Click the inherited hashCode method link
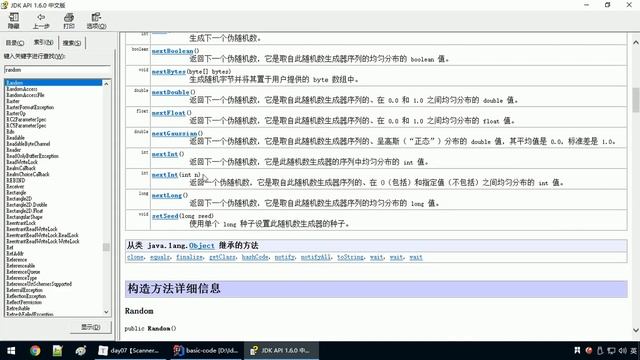Image resolution: width=640 pixels, height=360 pixels. pos(255,257)
